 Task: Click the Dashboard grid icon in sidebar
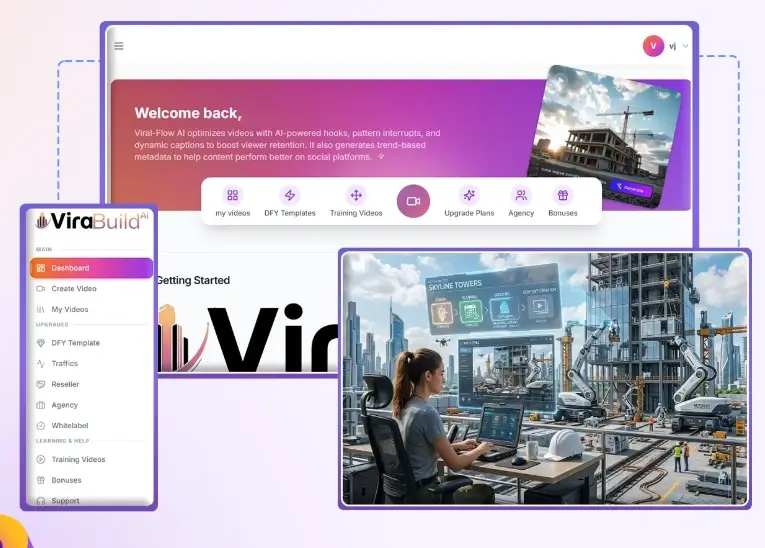pos(41,268)
